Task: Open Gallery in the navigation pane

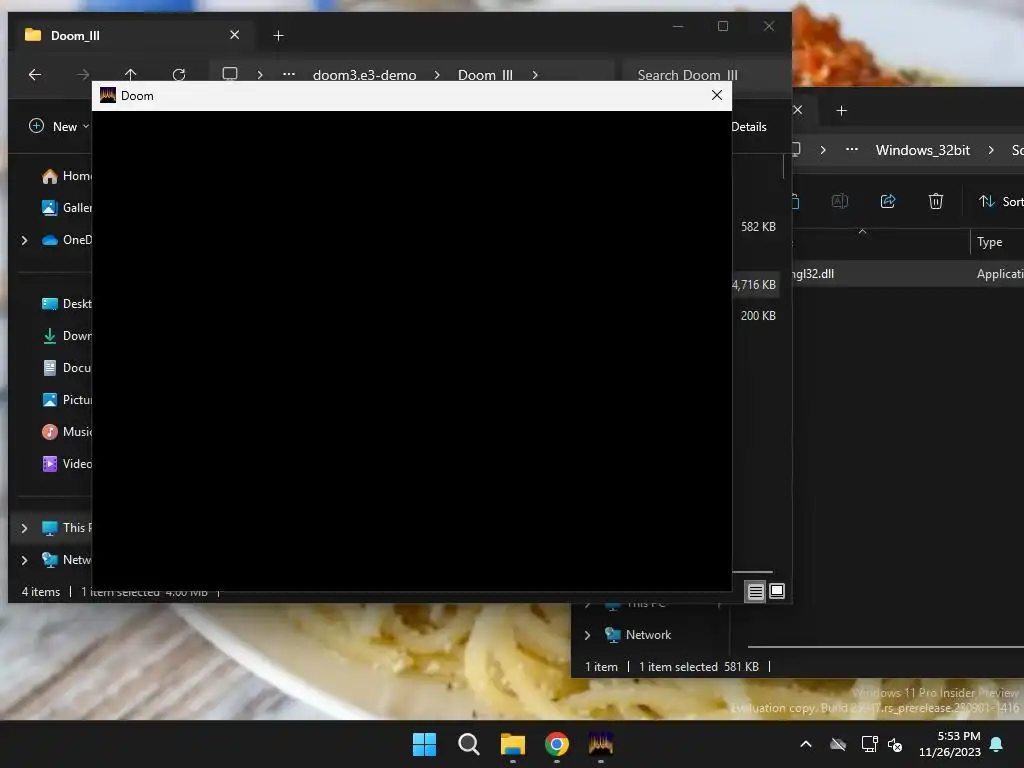Action: (x=66, y=208)
